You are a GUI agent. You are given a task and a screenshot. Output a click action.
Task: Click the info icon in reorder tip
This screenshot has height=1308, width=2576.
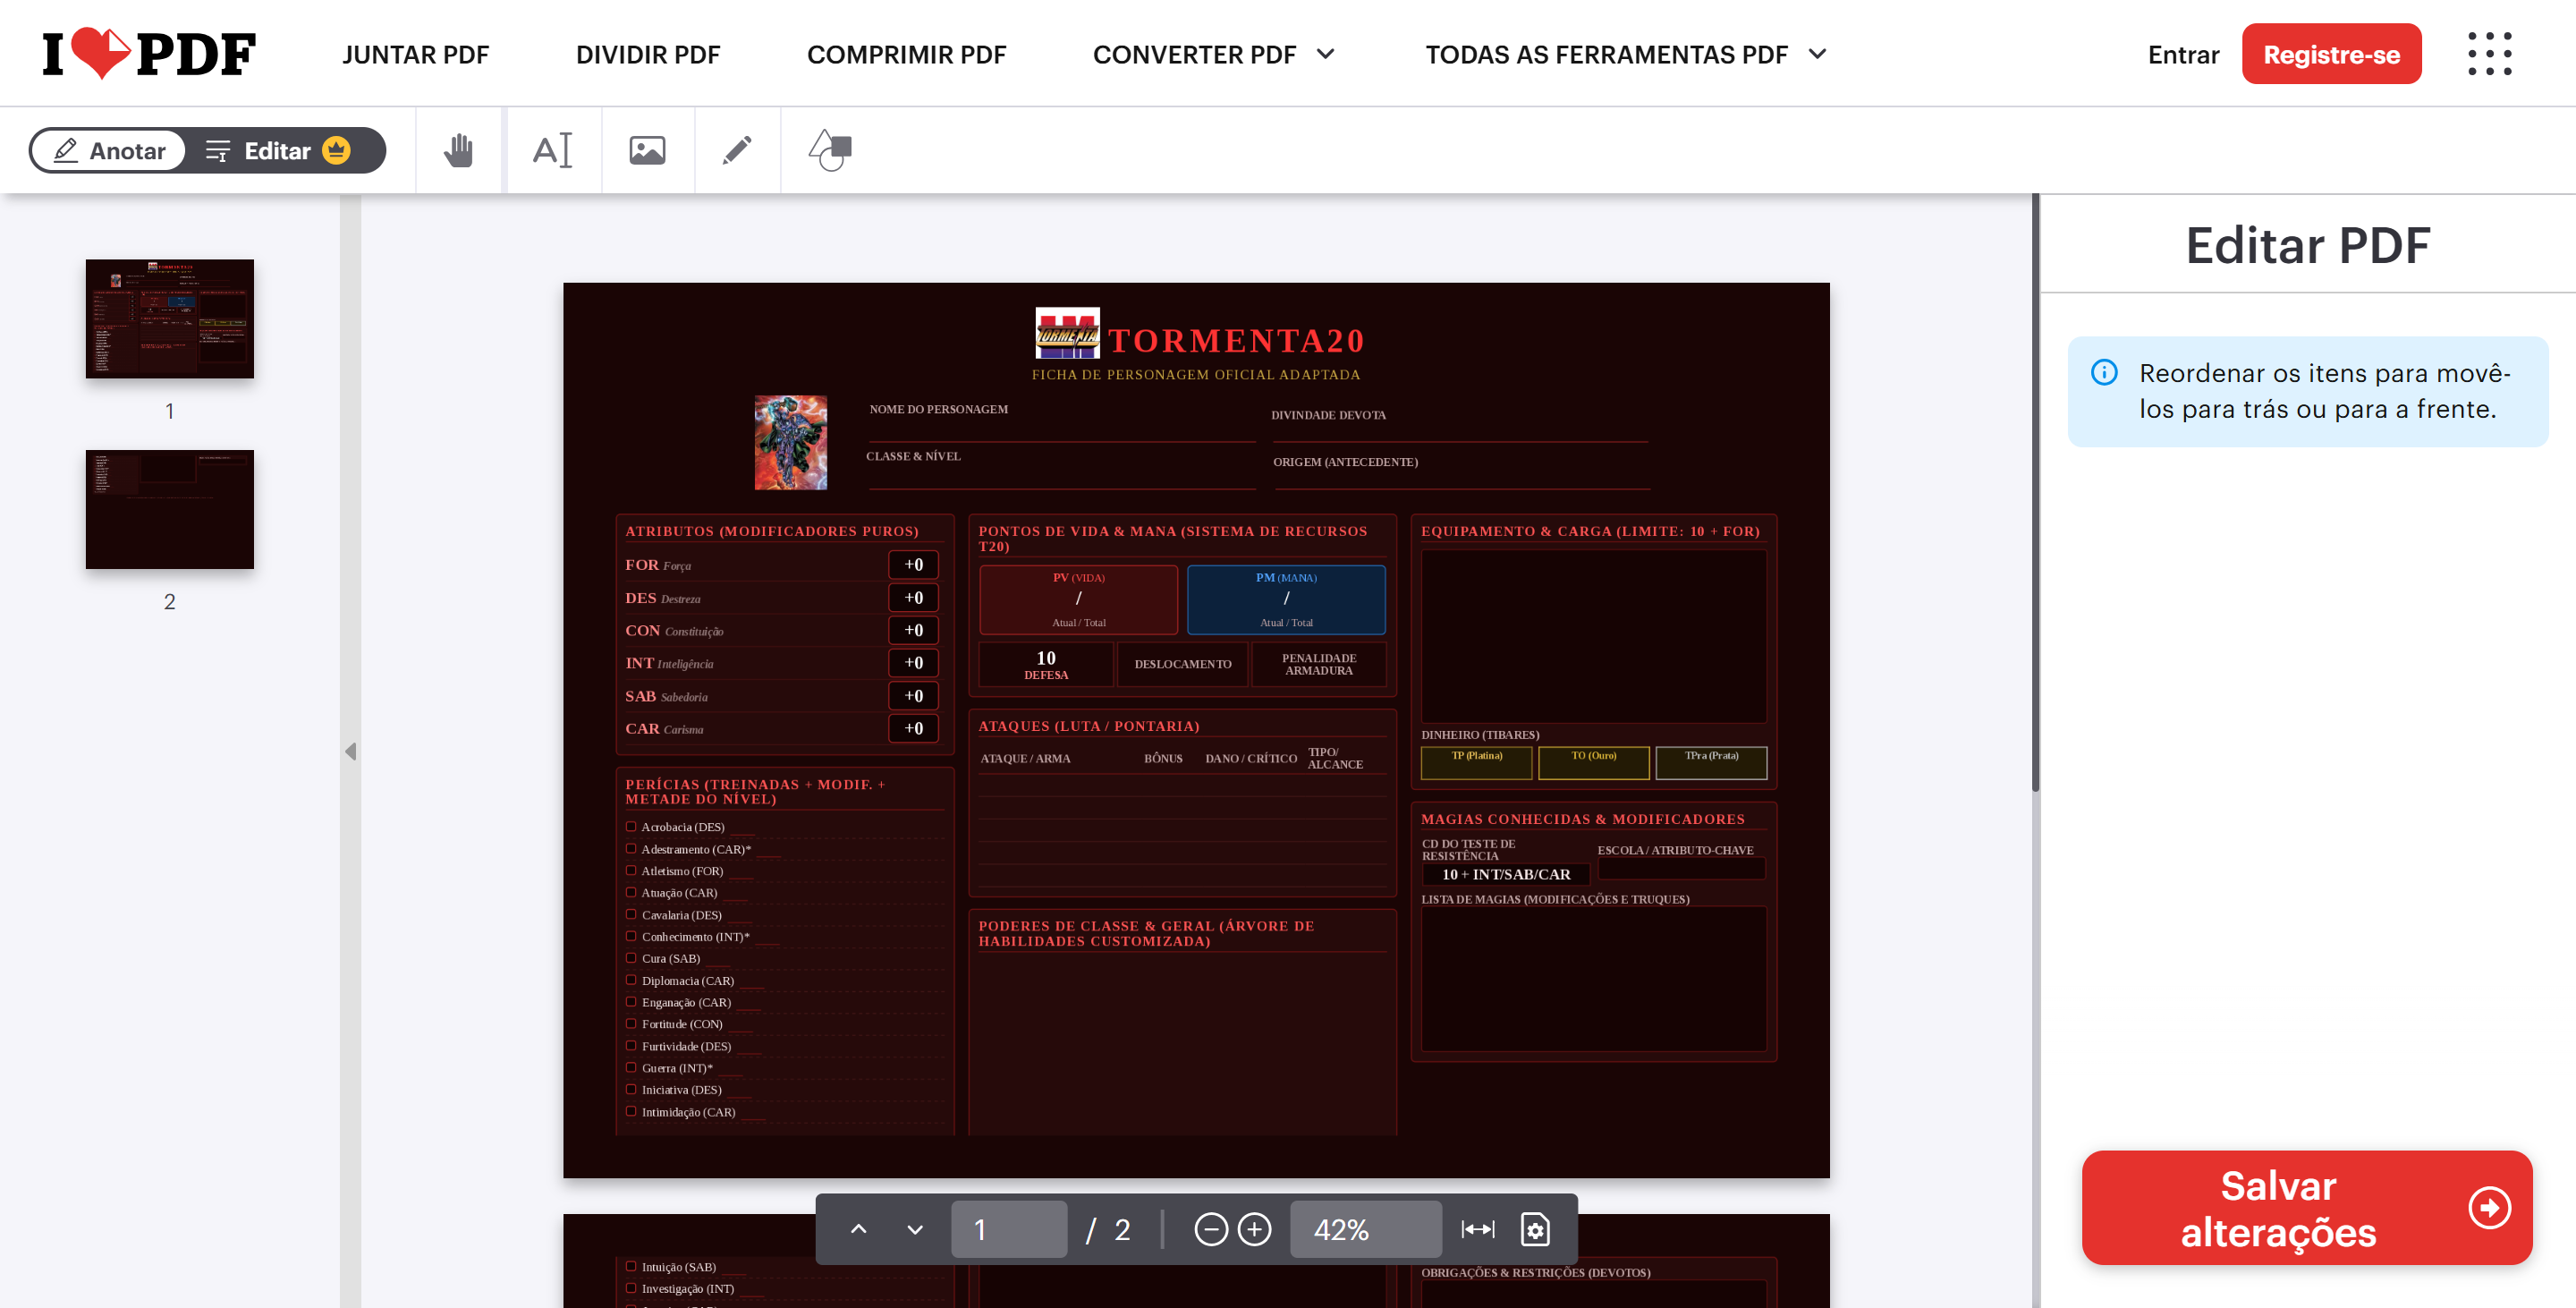click(2104, 372)
